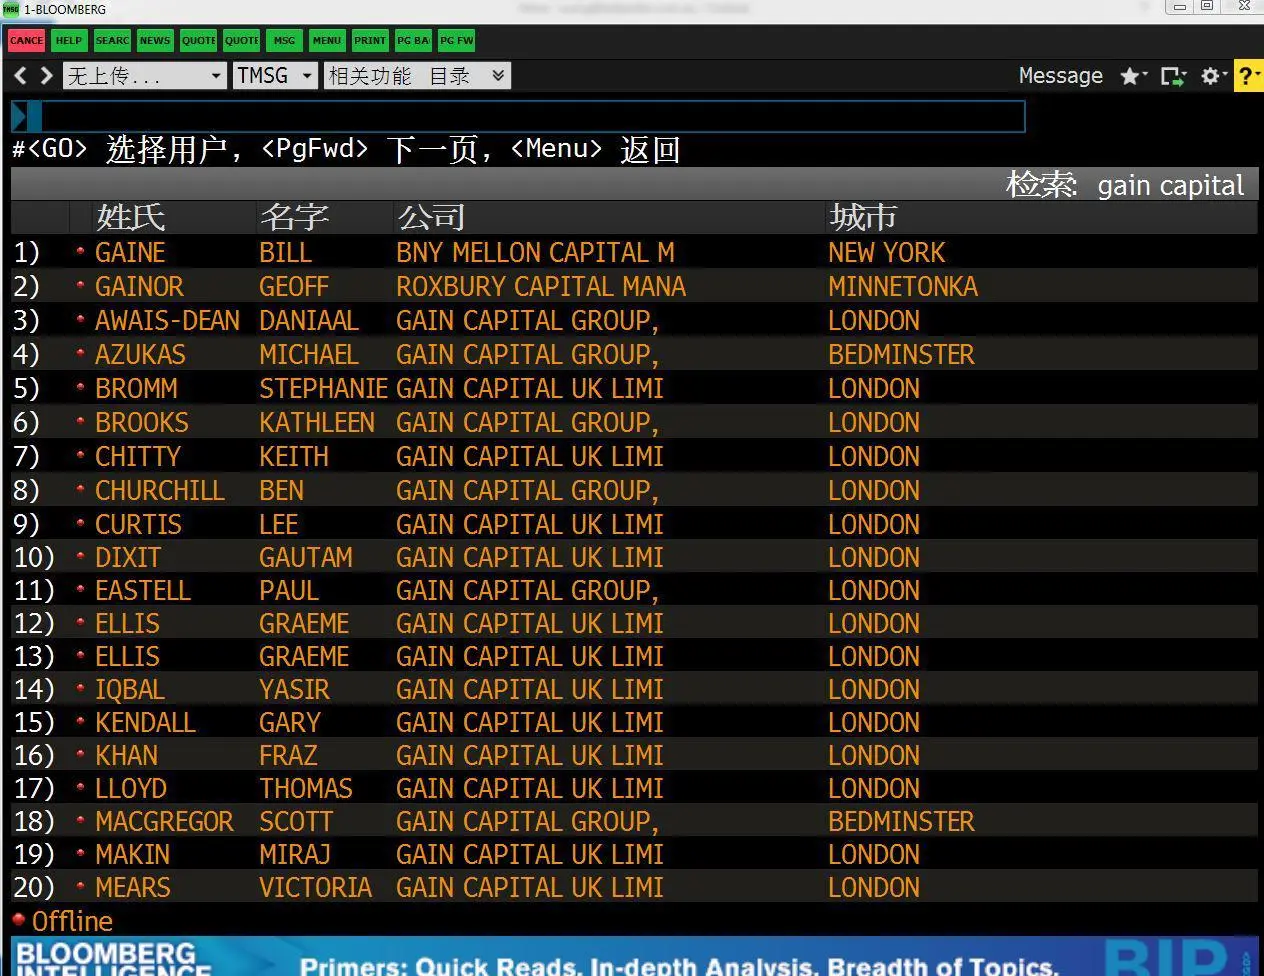The image size is (1264, 976).
Task: Open the yellow help question mark menu
Action: (x=1248, y=76)
